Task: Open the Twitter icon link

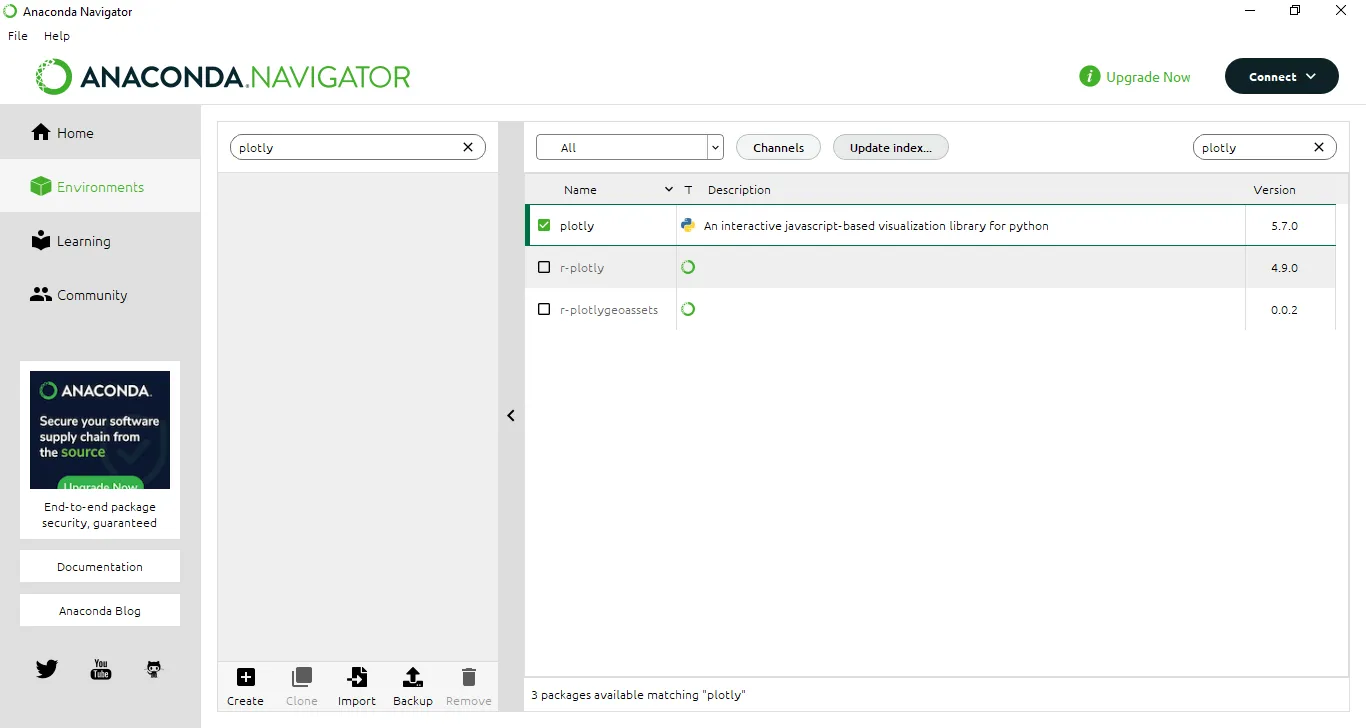Action: click(x=47, y=669)
